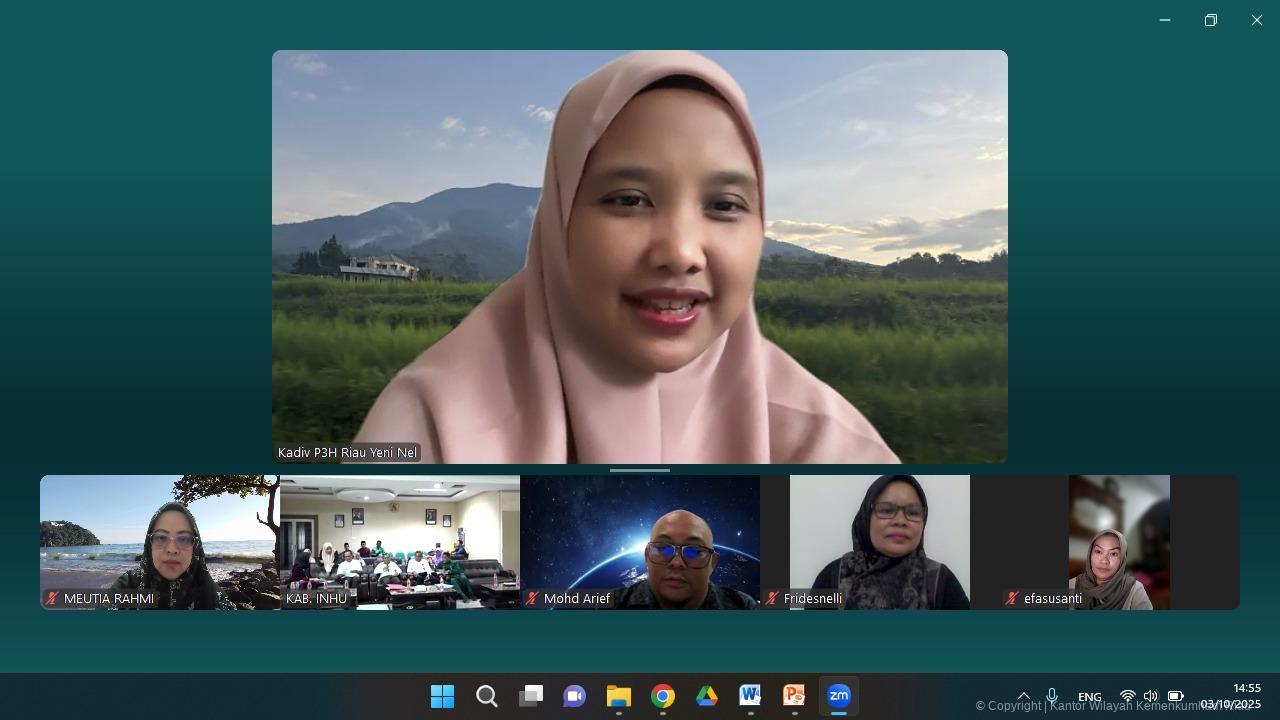
Task: Open PowerPoint from the taskbar
Action: pyautogui.click(x=794, y=696)
